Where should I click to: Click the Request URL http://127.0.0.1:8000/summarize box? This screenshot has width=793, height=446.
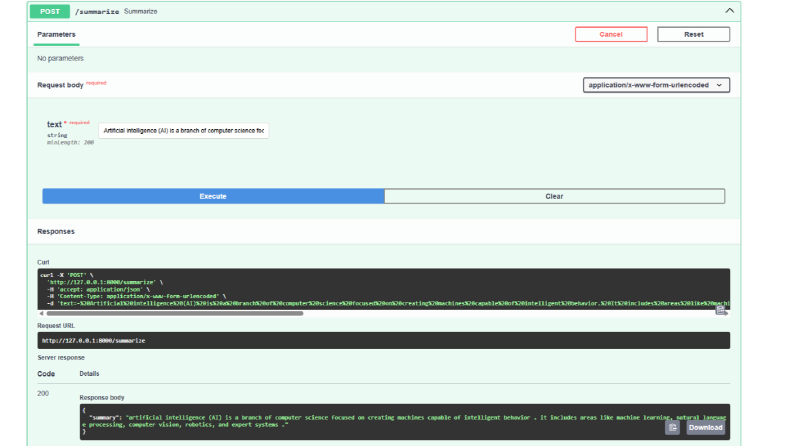(x=383, y=340)
